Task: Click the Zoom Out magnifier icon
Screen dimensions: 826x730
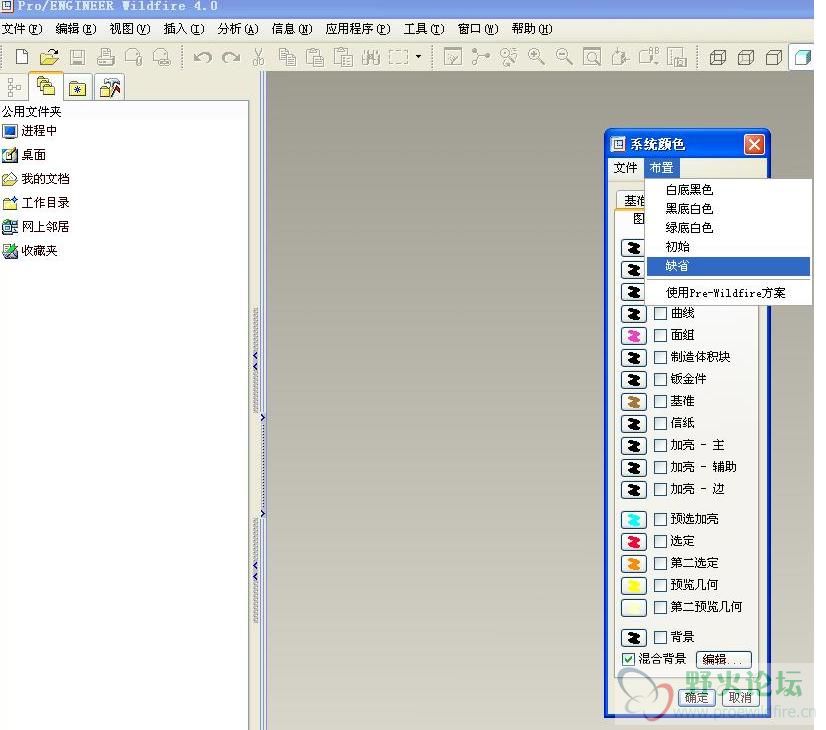Action: tap(564, 57)
